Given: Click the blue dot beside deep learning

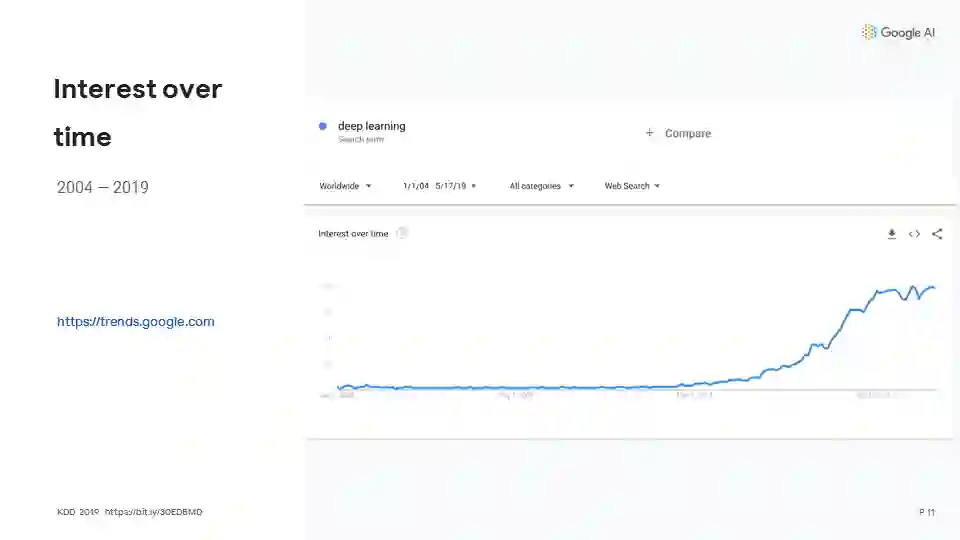Looking at the screenshot, I should point(322,126).
